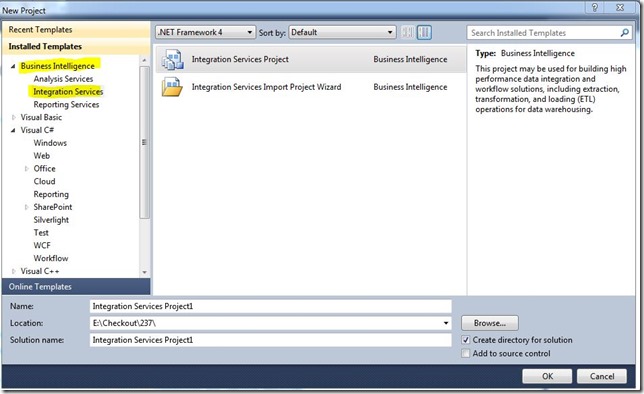
Task: Click the template tree scrollbar thumb
Action: coord(144,142)
